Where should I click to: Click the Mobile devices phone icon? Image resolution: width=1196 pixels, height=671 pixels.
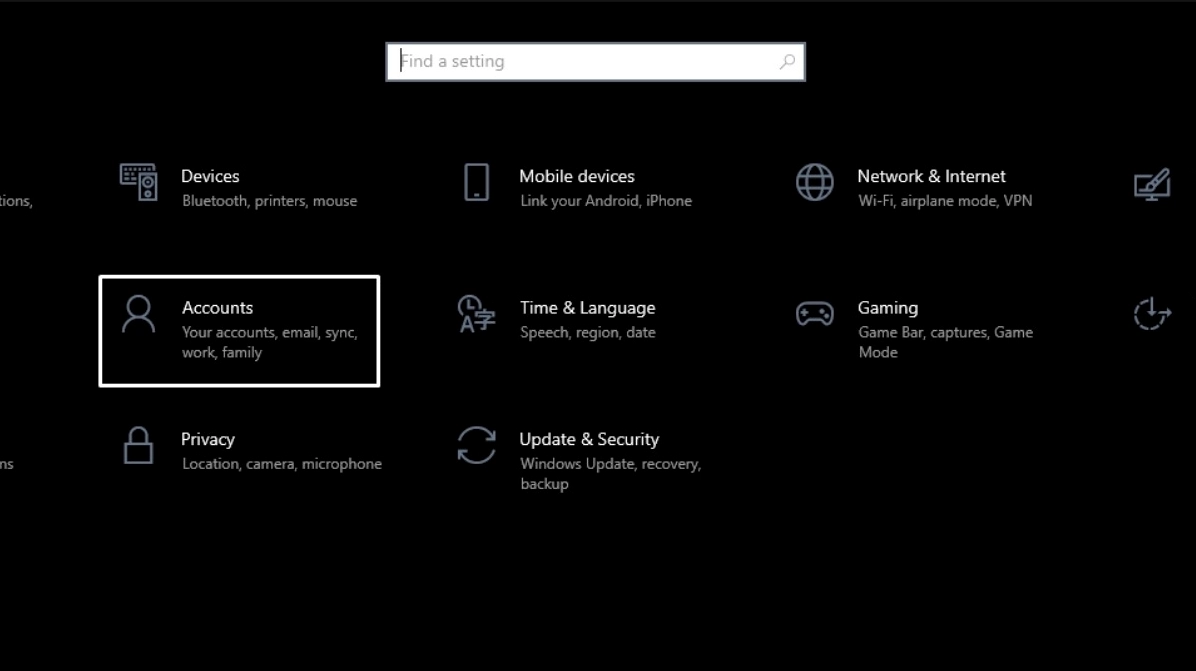(477, 183)
